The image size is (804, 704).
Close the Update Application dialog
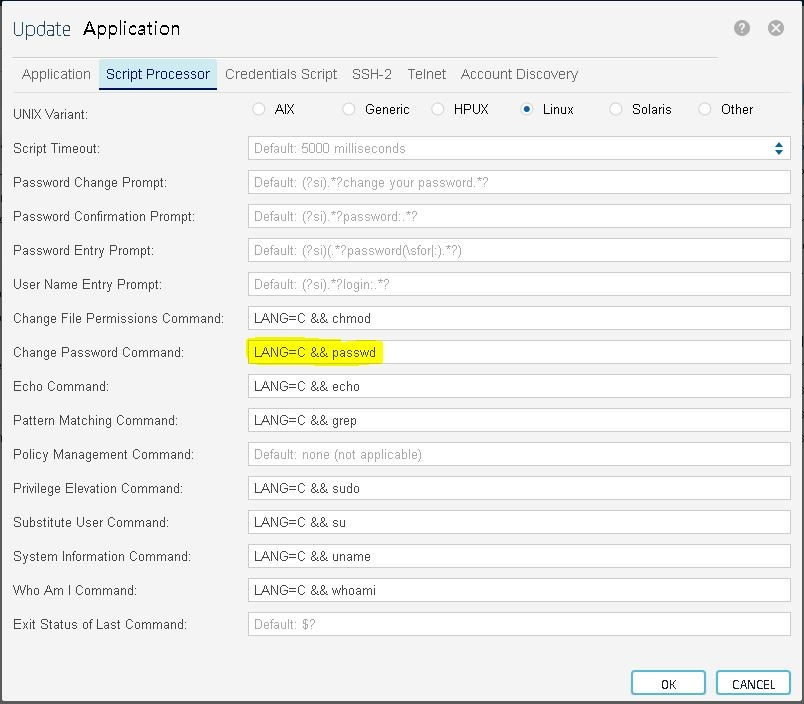click(x=776, y=28)
